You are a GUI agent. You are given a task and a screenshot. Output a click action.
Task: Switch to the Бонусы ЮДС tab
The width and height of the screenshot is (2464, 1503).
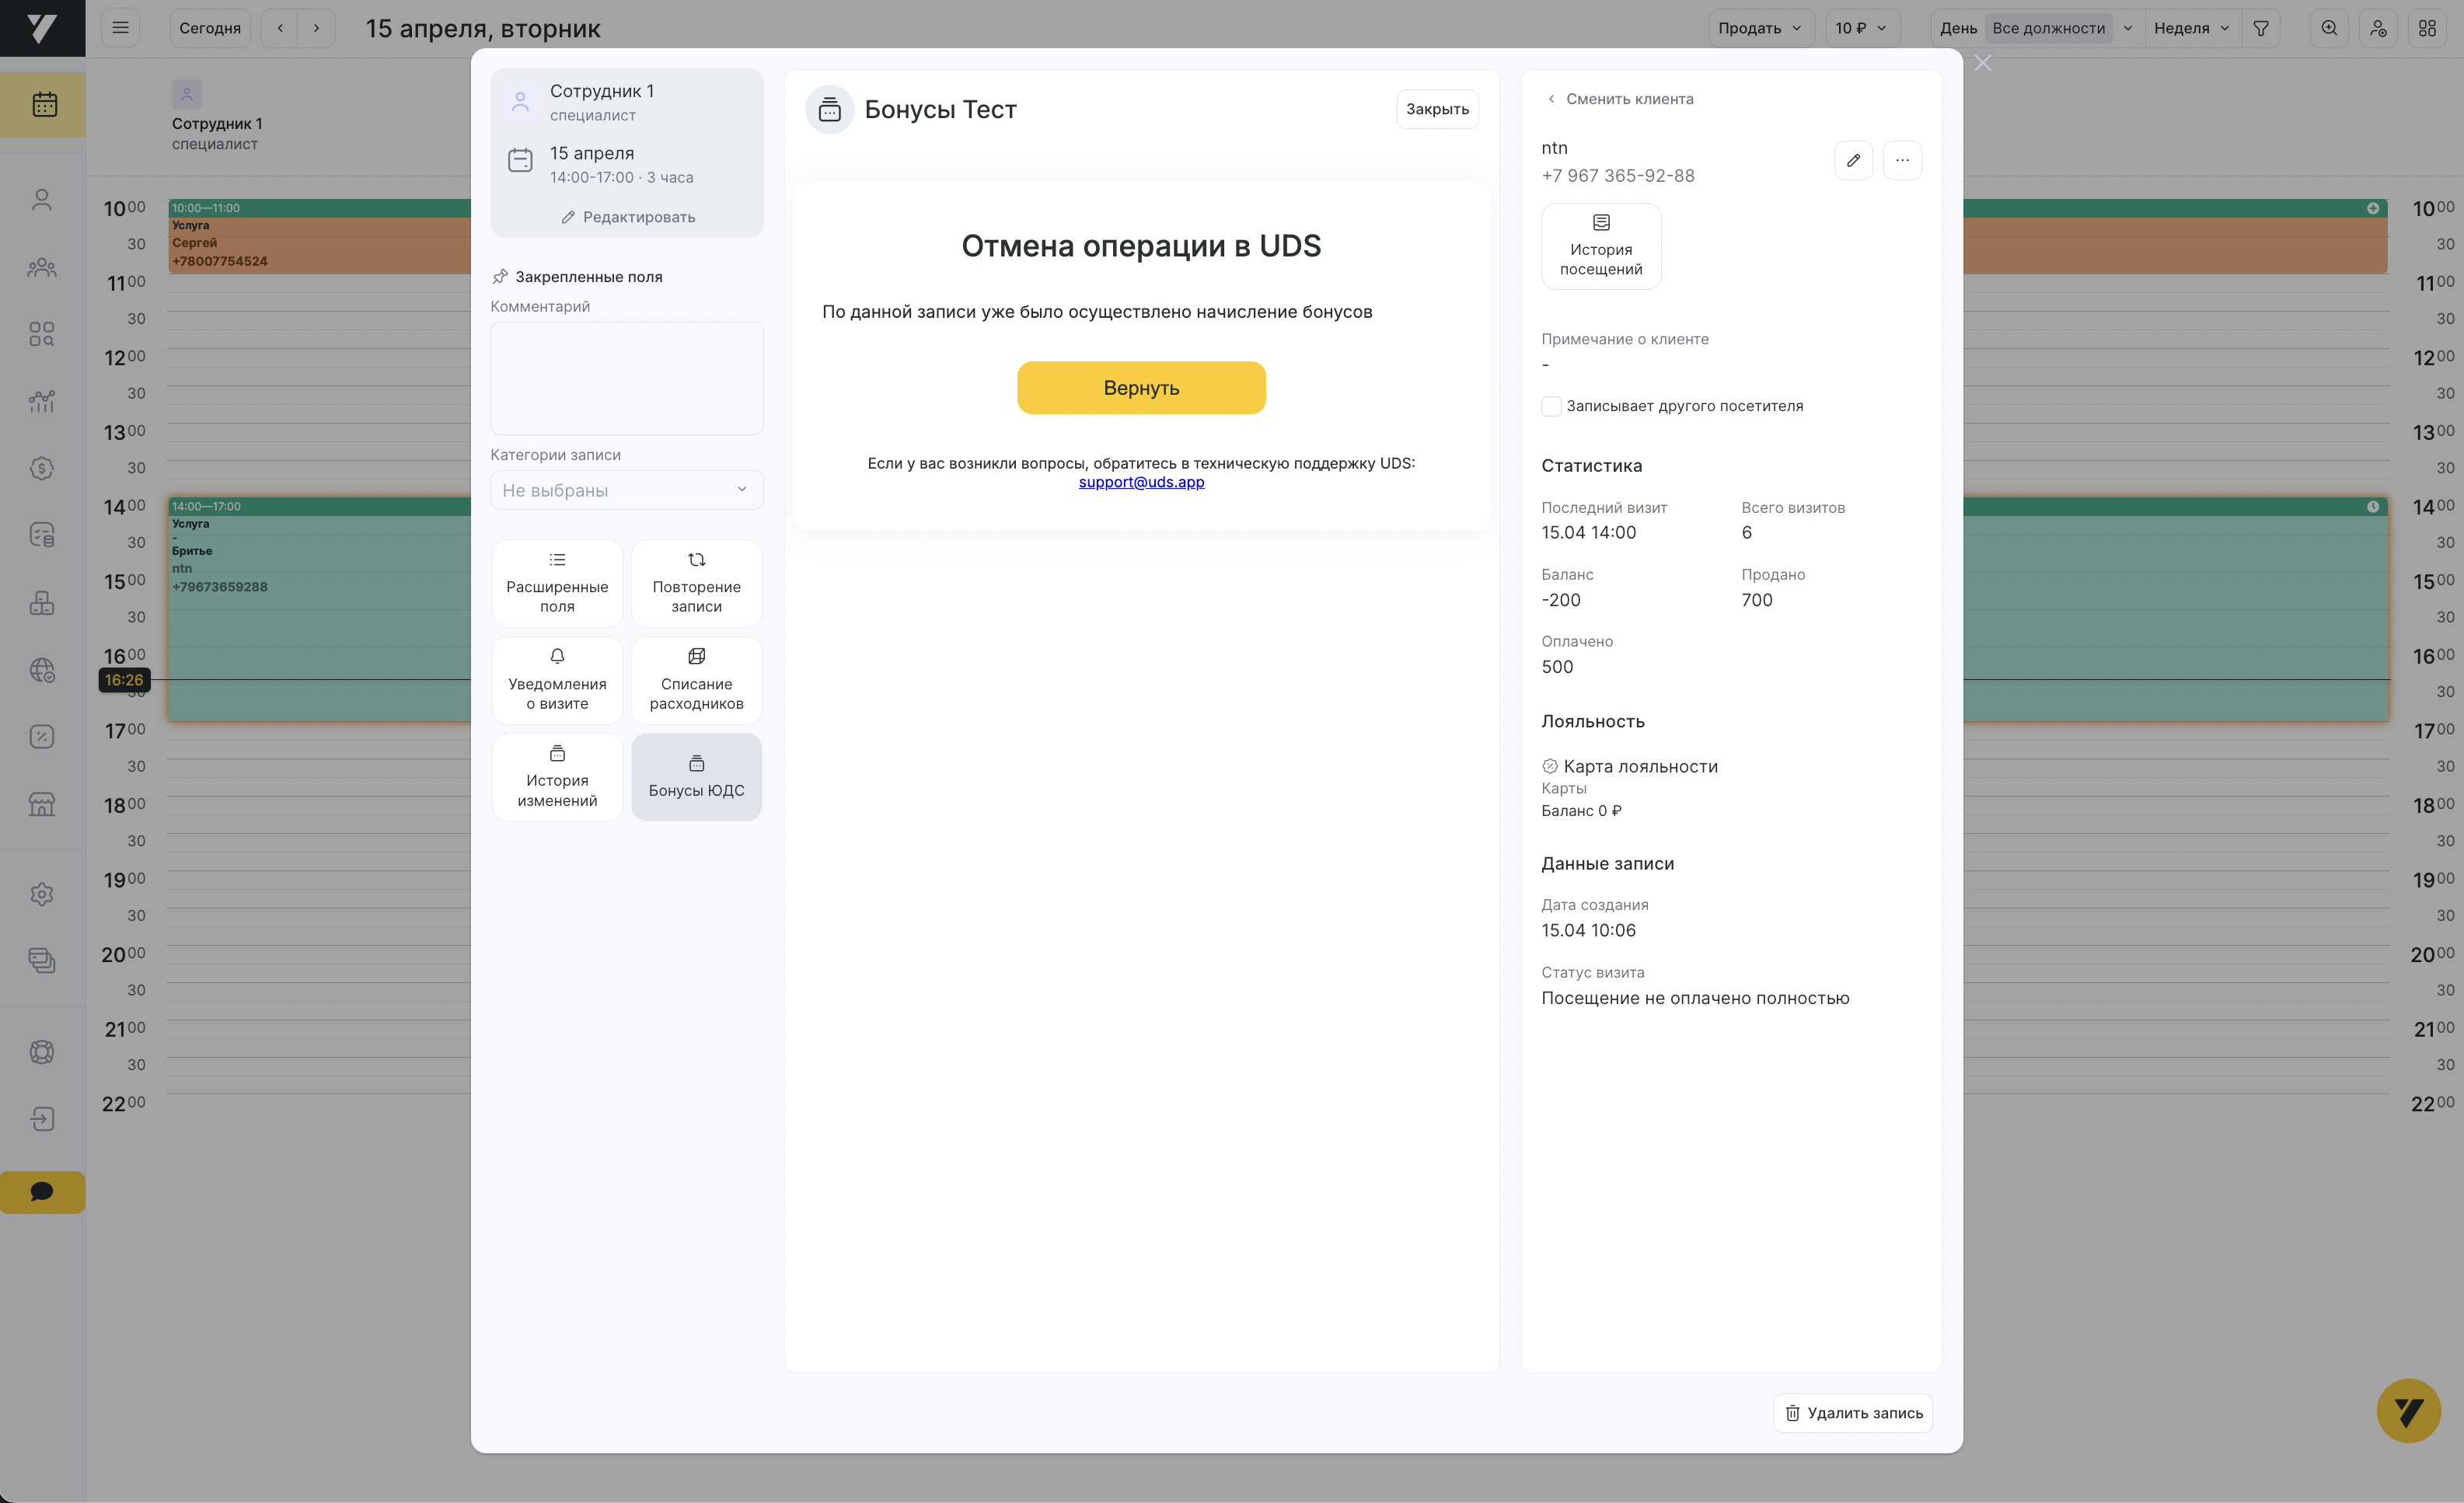[x=696, y=777]
